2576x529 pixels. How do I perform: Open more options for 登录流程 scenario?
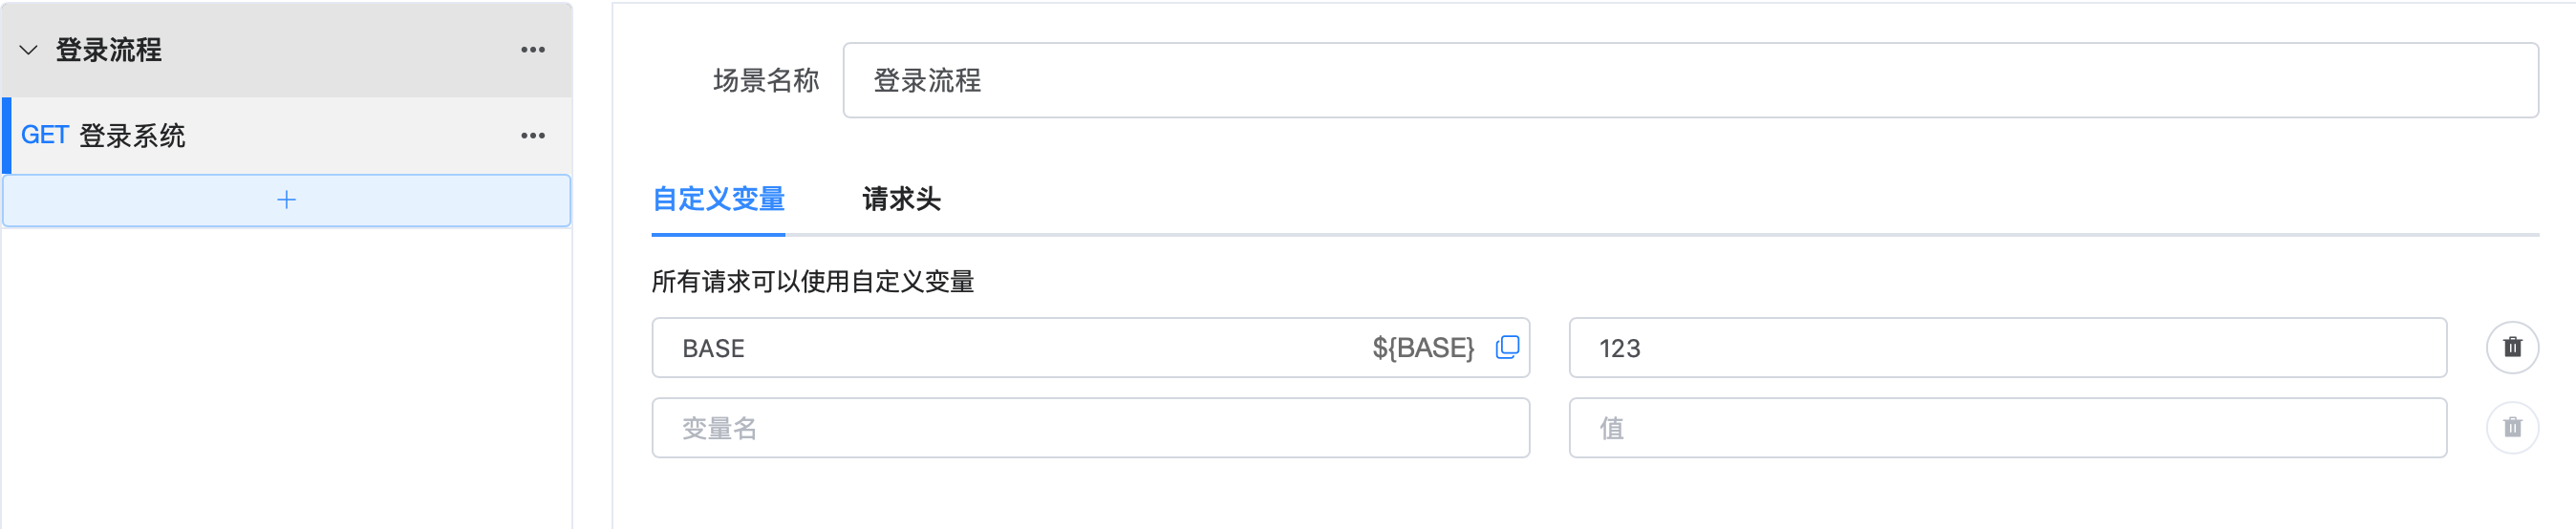pyautogui.click(x=533, y=50)
